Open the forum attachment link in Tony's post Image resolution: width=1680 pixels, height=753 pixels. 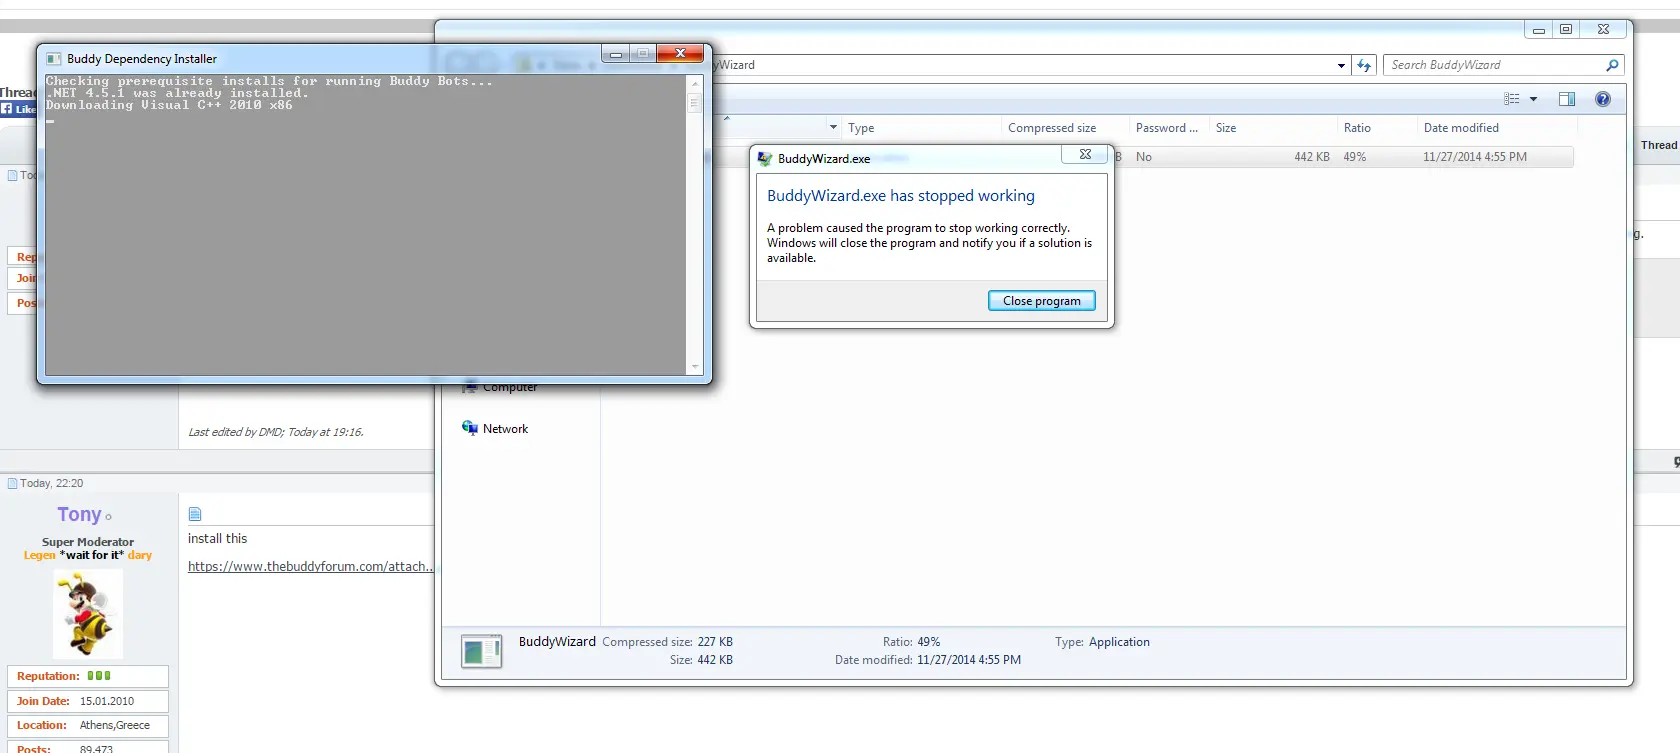[x=310, y=566]
